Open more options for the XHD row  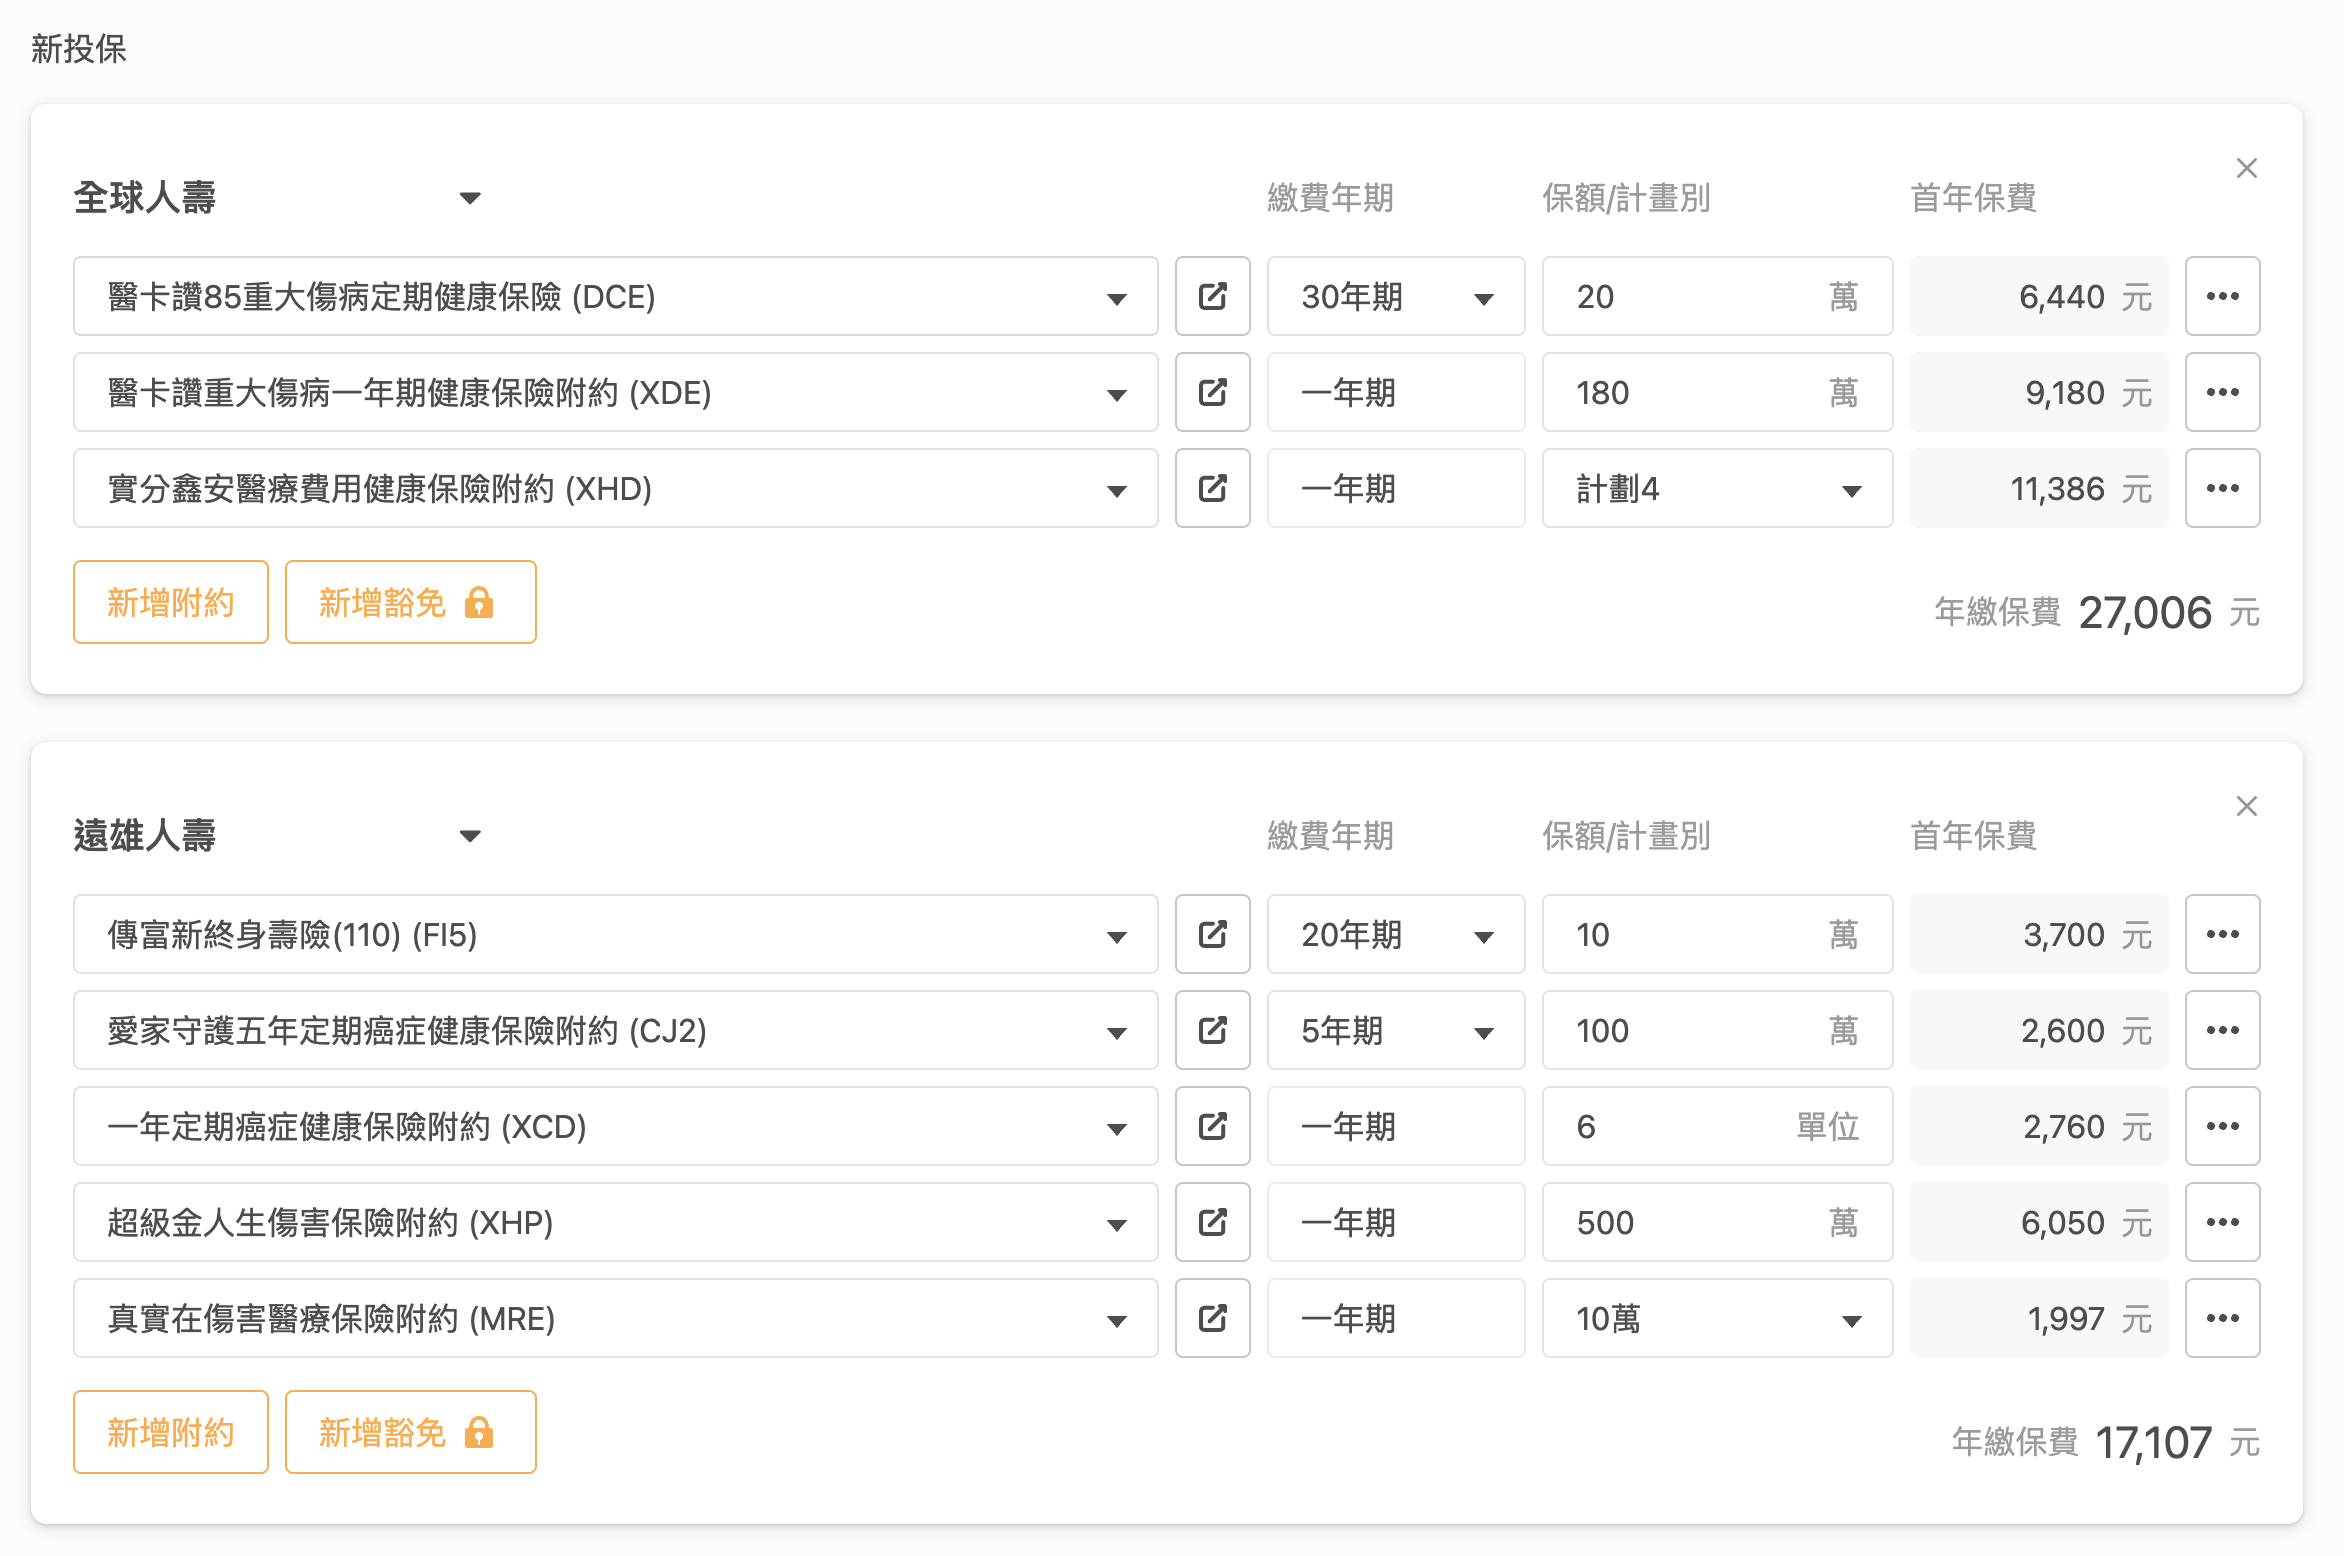(x=2222, y=488)
